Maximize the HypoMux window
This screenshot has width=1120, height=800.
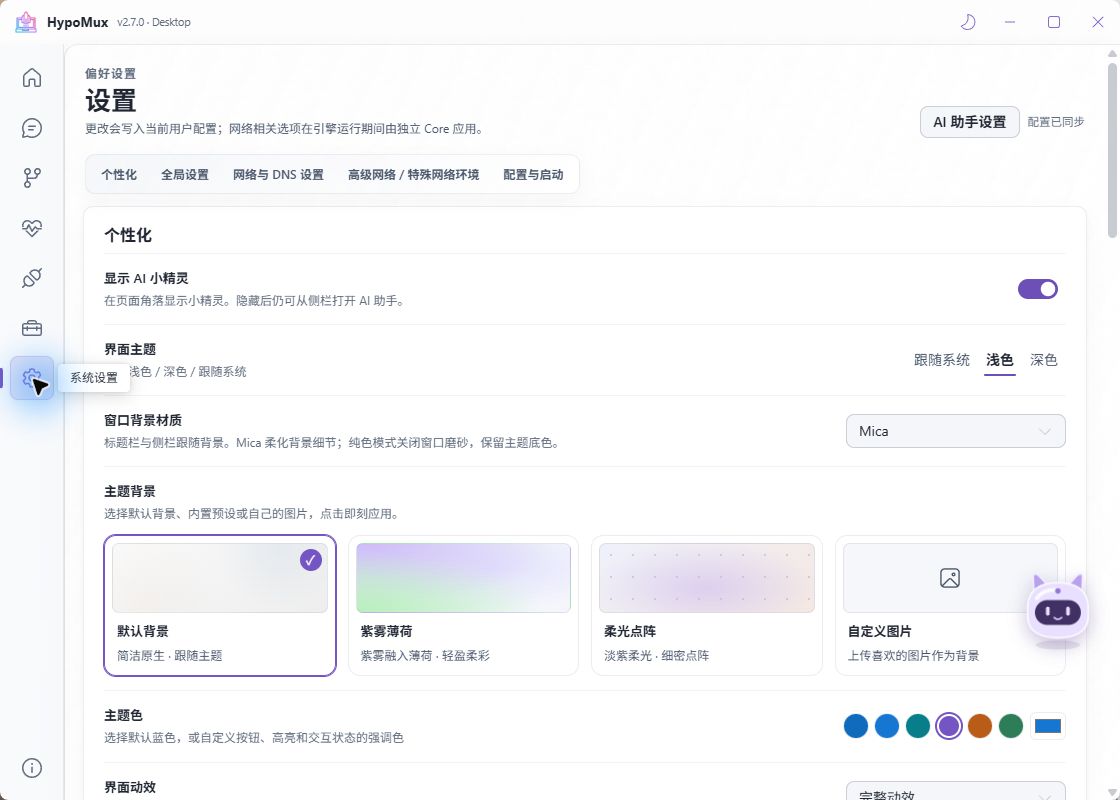(x=1054, y=22)
